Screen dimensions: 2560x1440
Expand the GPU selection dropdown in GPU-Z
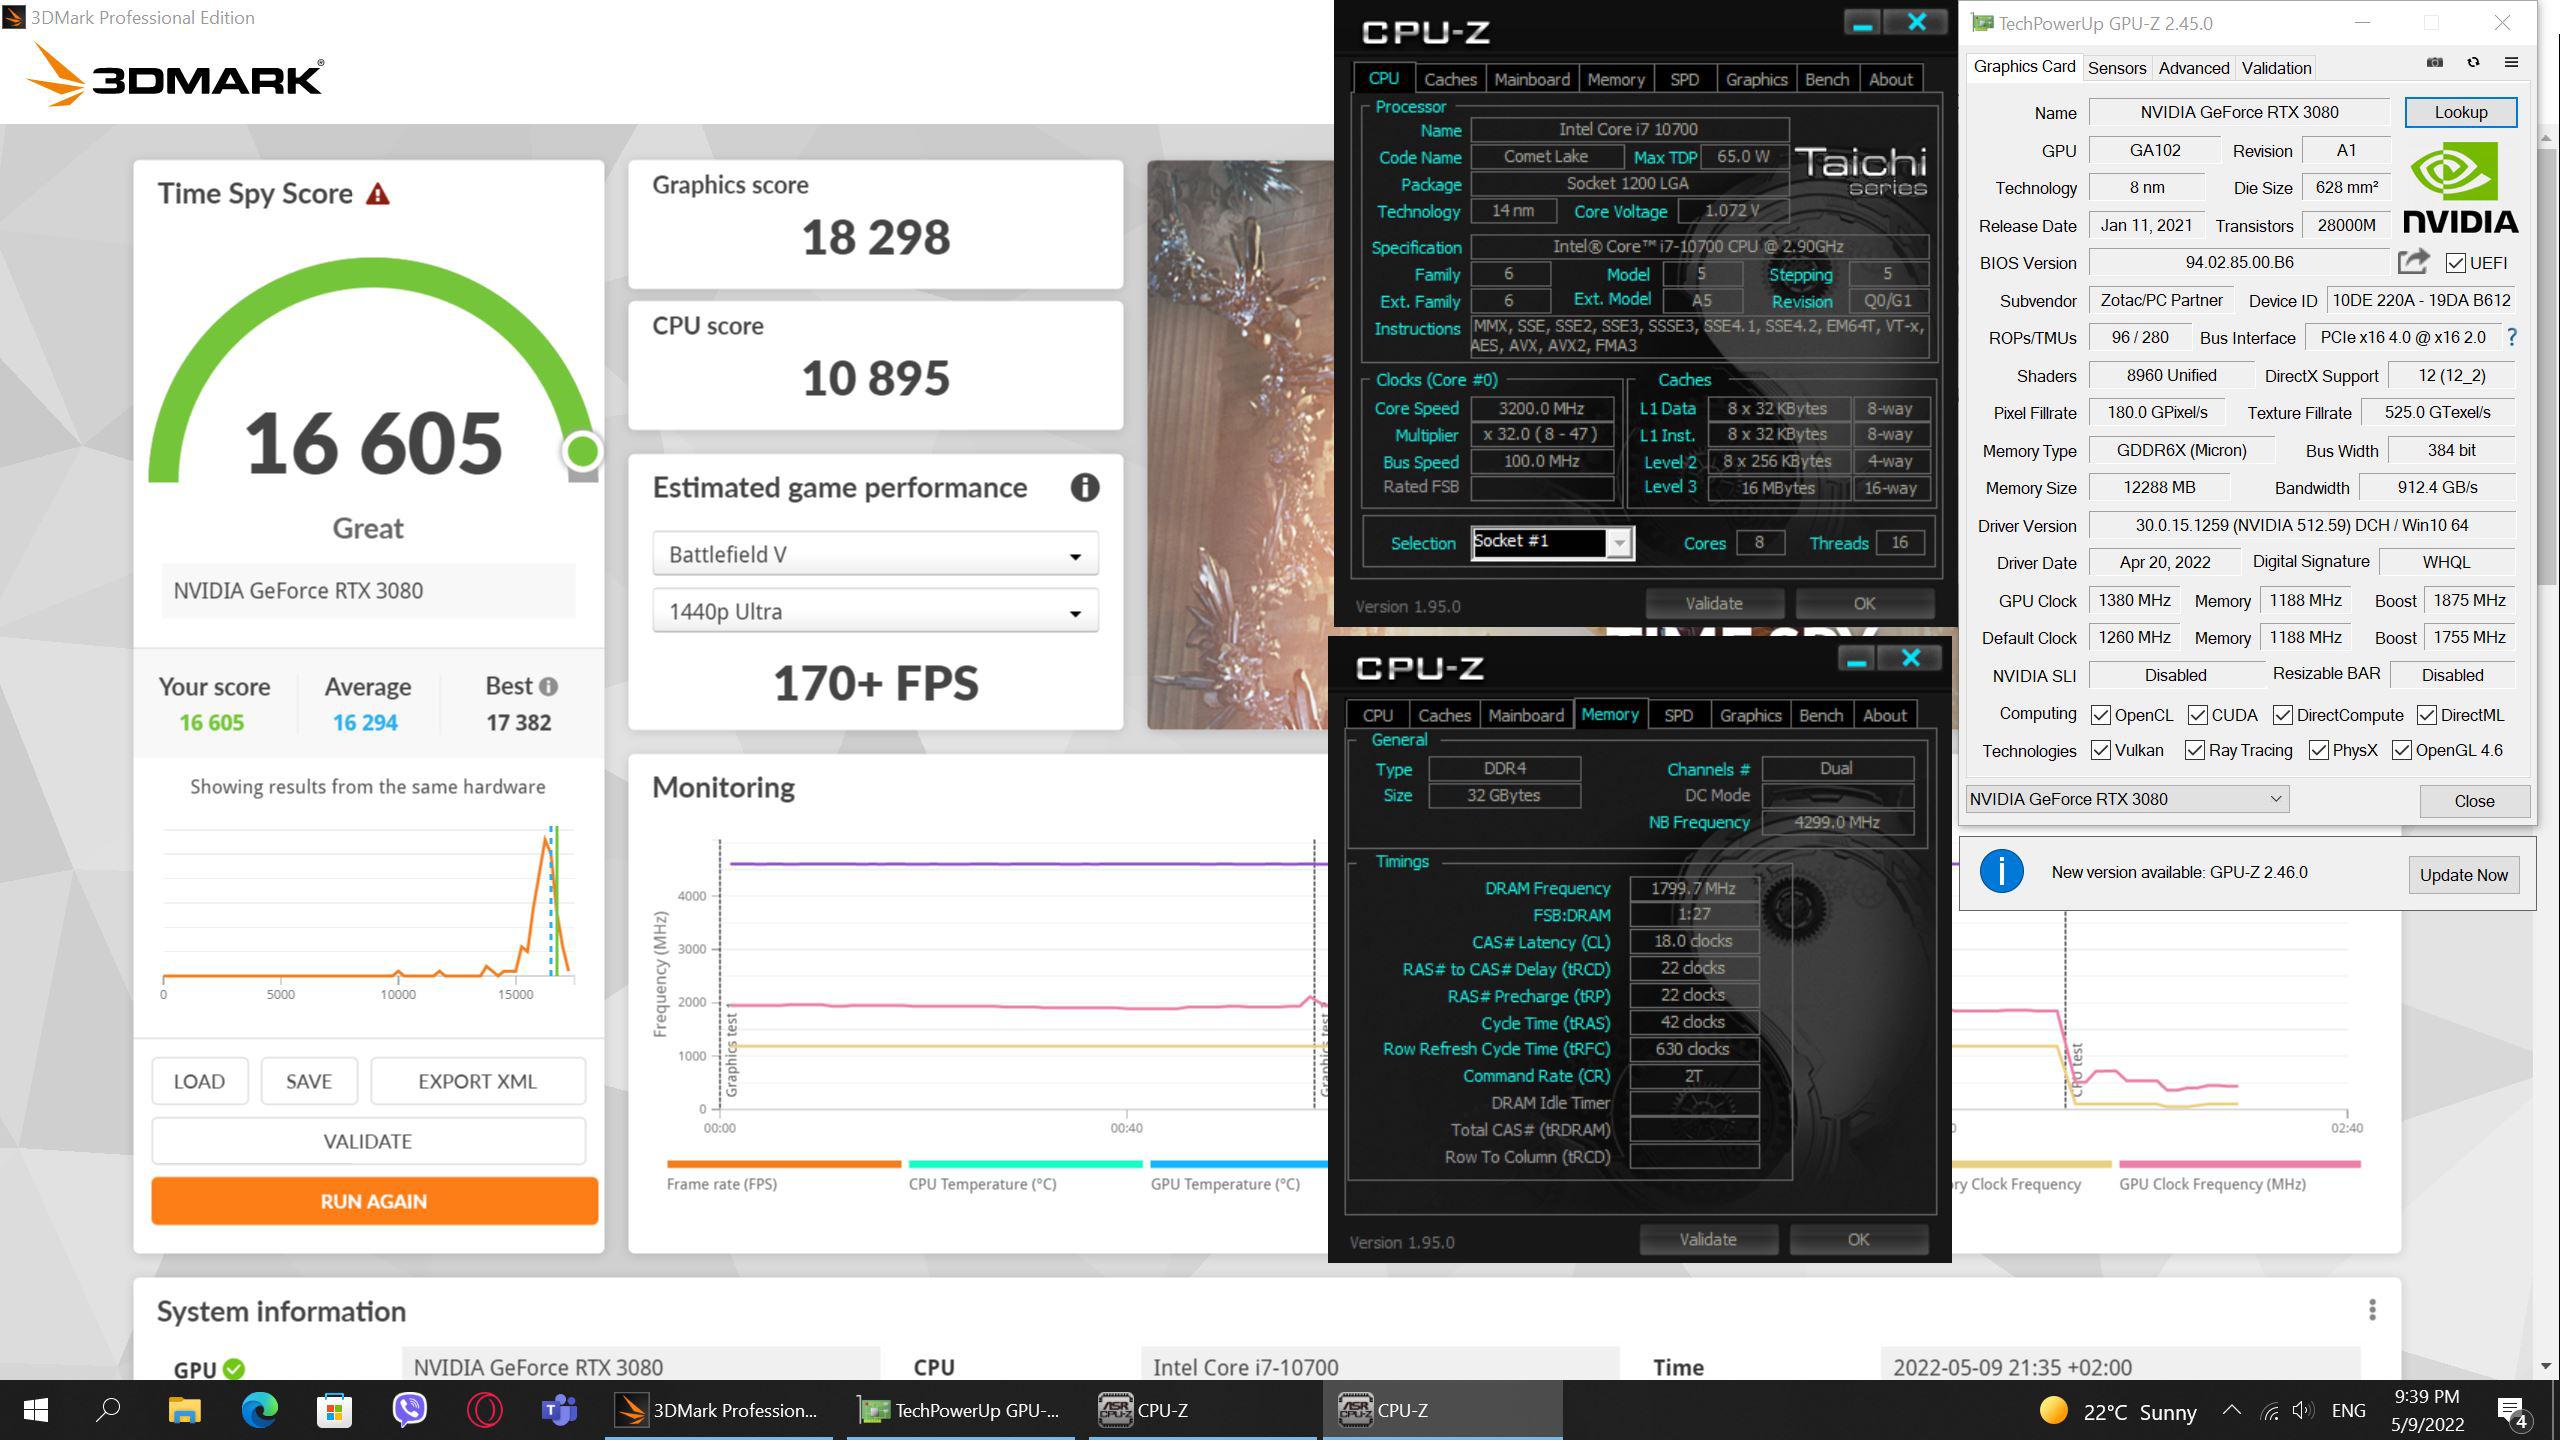pyautogui.click(x=2126, y=799)
